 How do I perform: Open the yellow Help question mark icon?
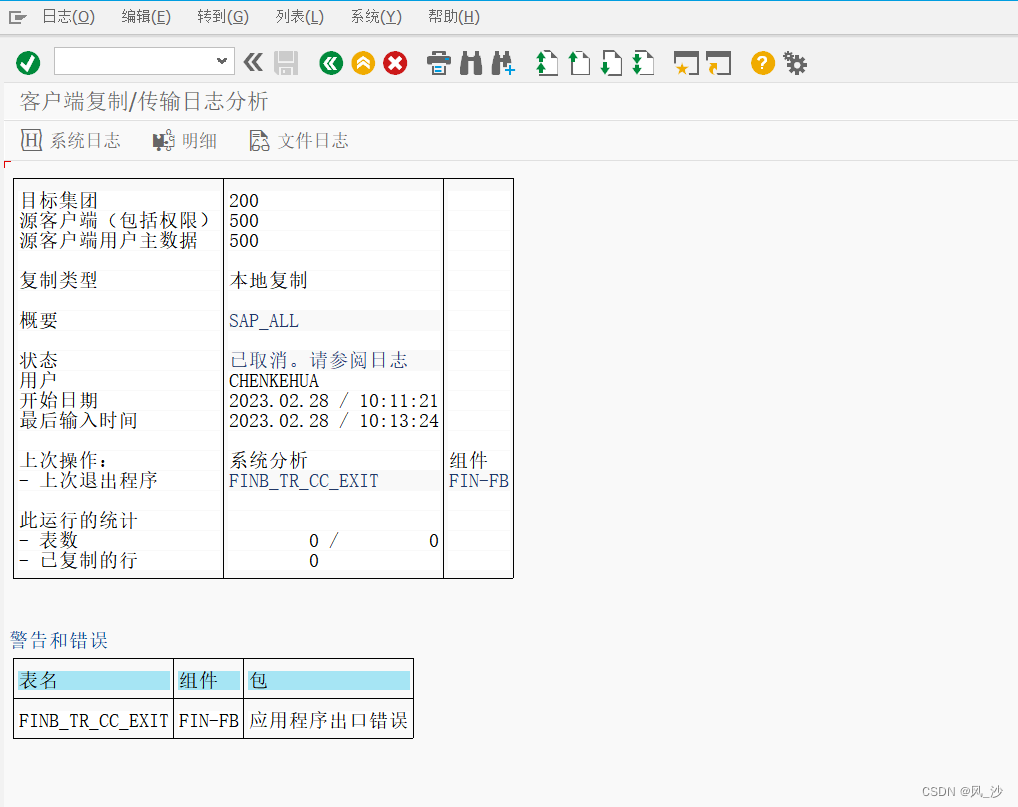[763, 63]
